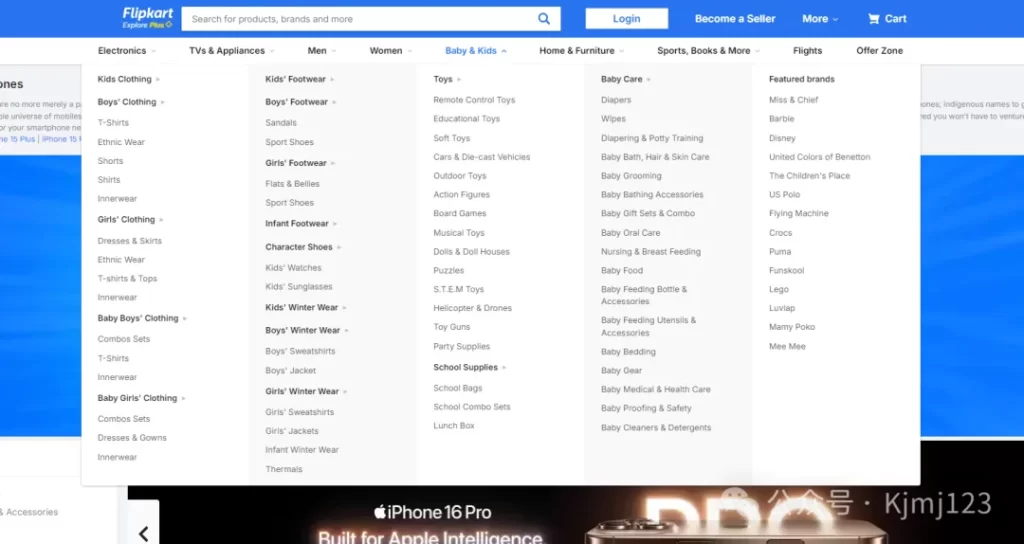1024x544 pixels.
Task: Open the Flights tab
Action: tap(807, 50)
